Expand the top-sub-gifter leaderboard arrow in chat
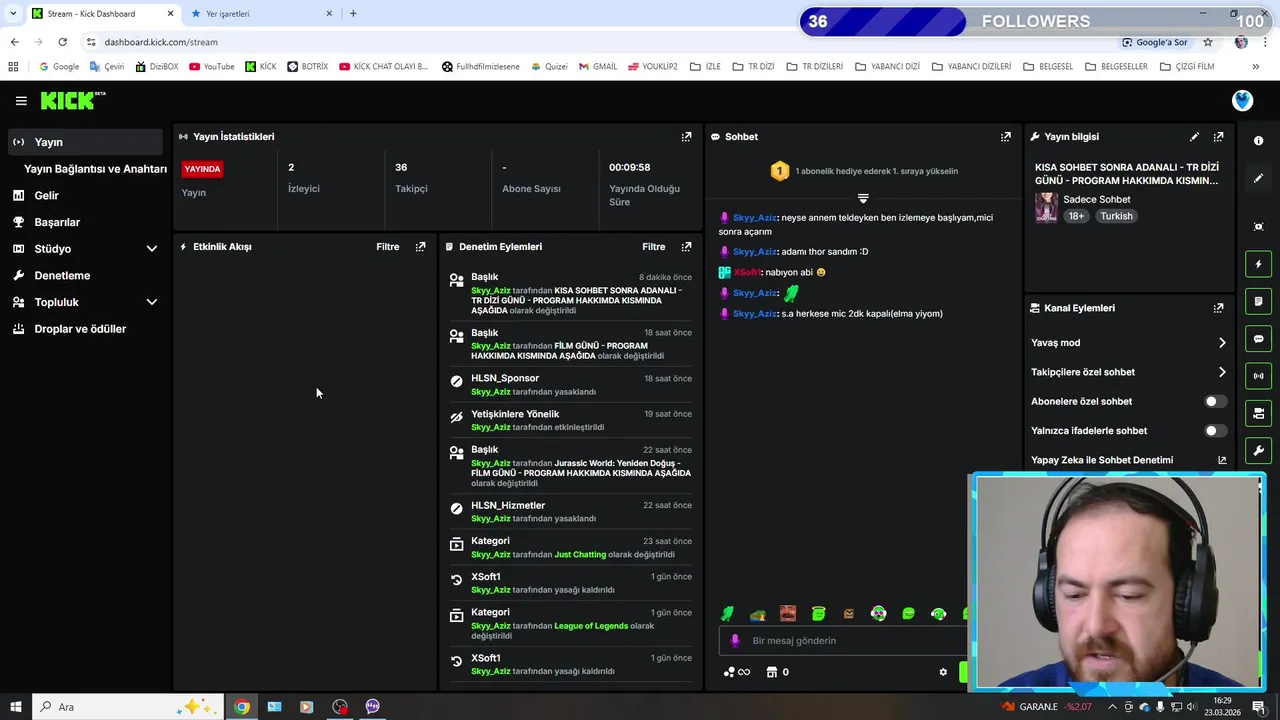 pos(863,198)
